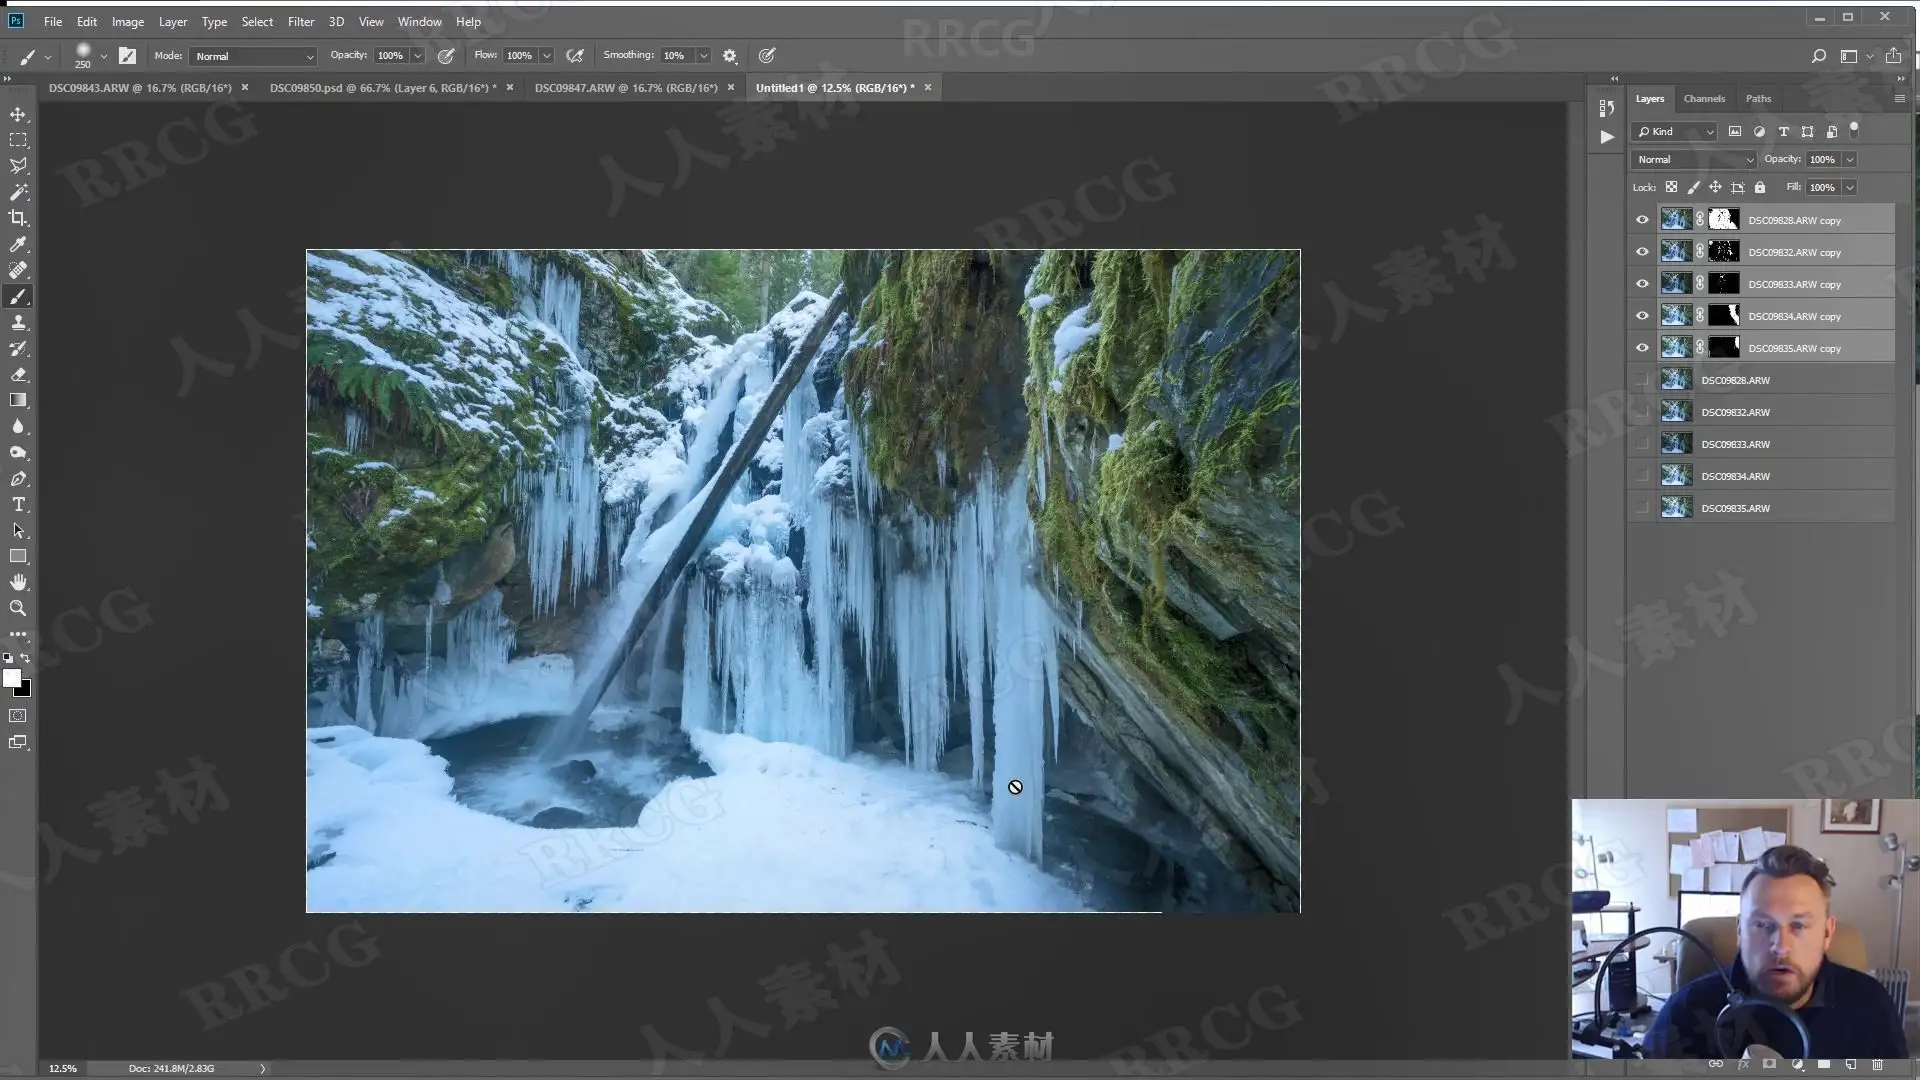Select the Zoom tool

click(x=18, y=609)
